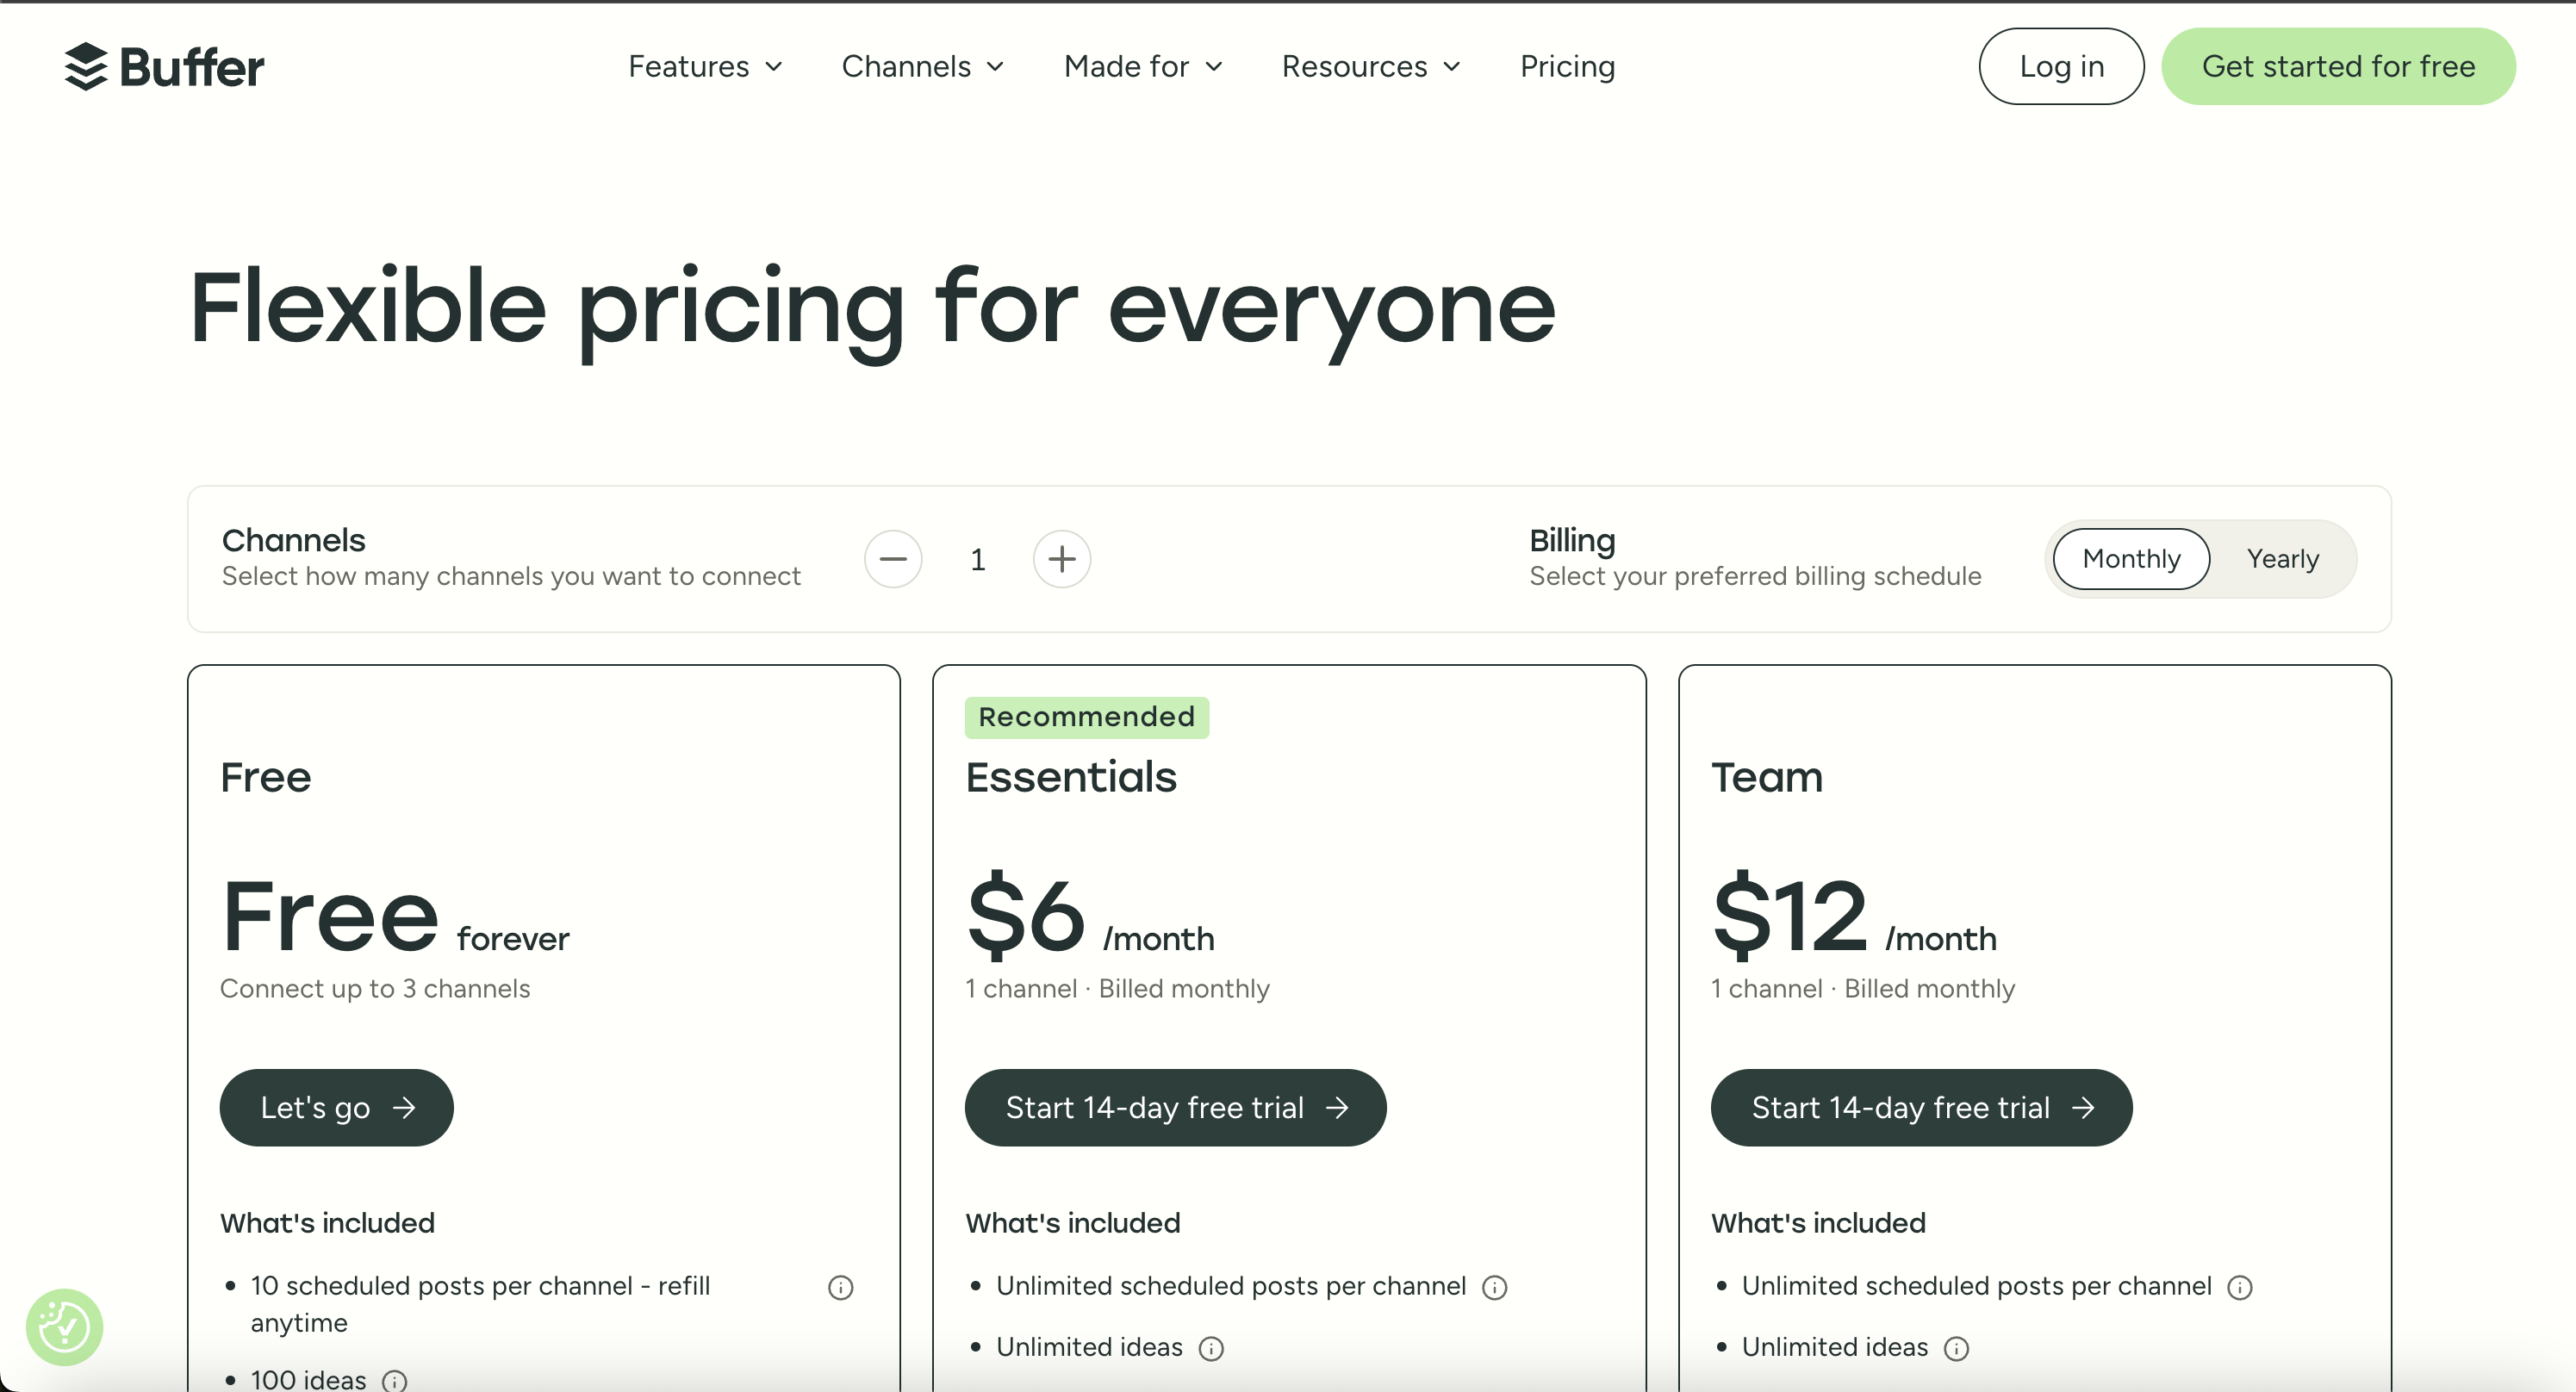Screen dimensions: 2576x1392
Task: Click 'Connect up to 3 channels' text
Action: [375, 988]
